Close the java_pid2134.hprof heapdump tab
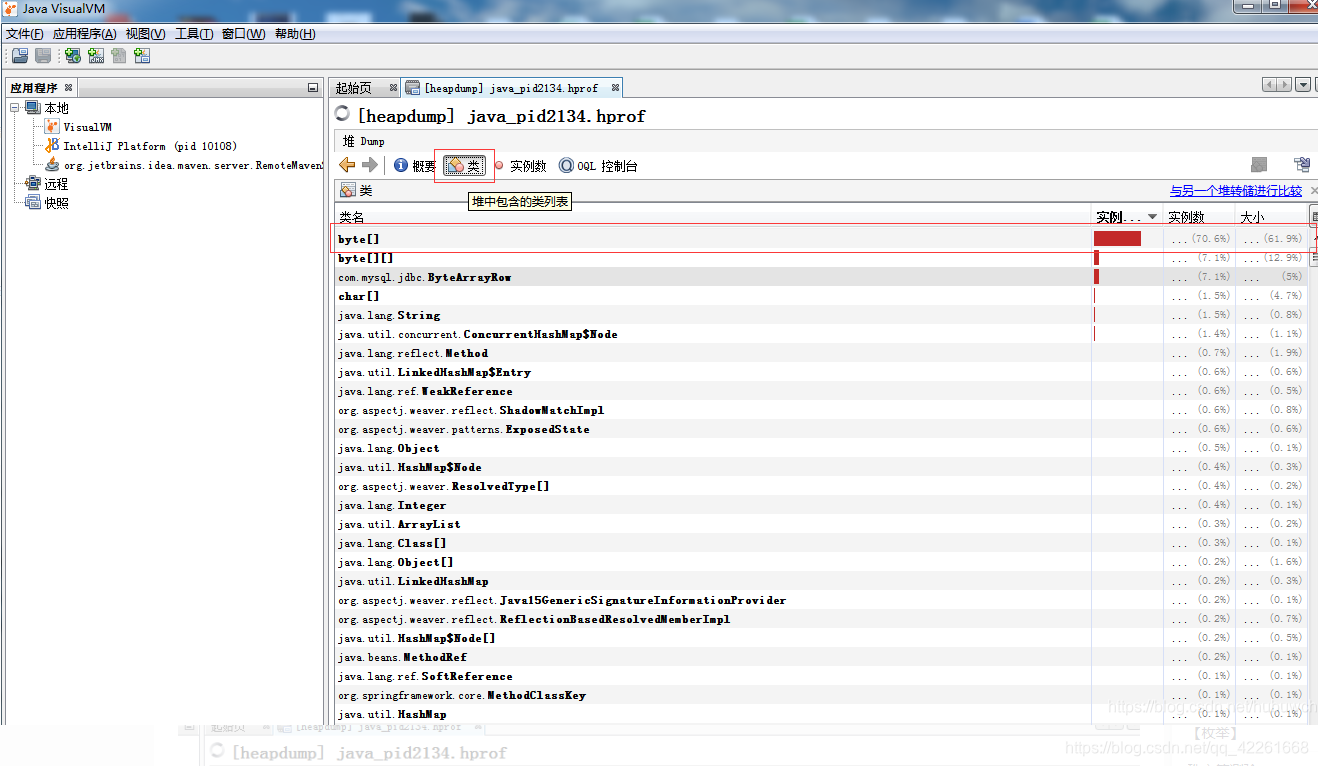Image resolution: width=1318 pixels, height=766 pixels. [615, 88]
